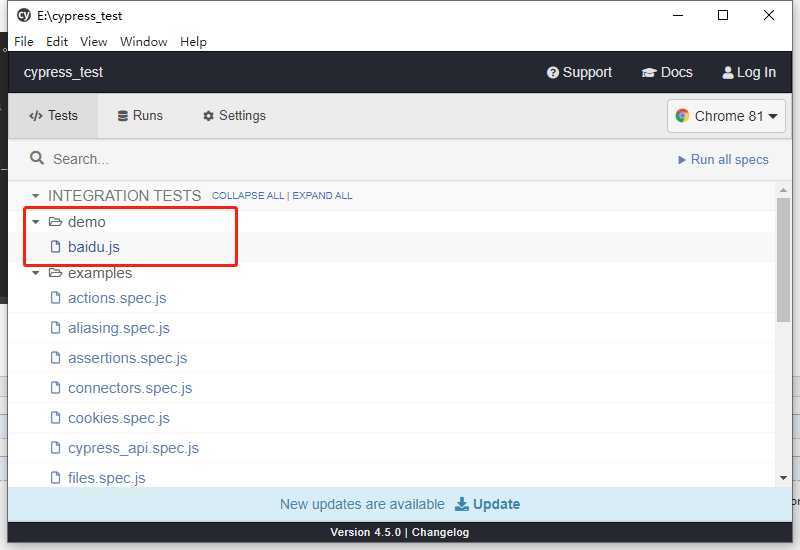Open files.spec.js
The height and width of the screenshot is (550, 800).
point(107,478)
